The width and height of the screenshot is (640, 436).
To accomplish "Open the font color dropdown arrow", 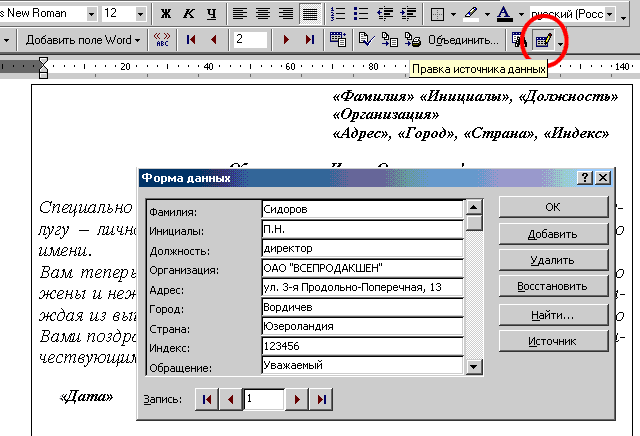I will (x=521, y=14).
